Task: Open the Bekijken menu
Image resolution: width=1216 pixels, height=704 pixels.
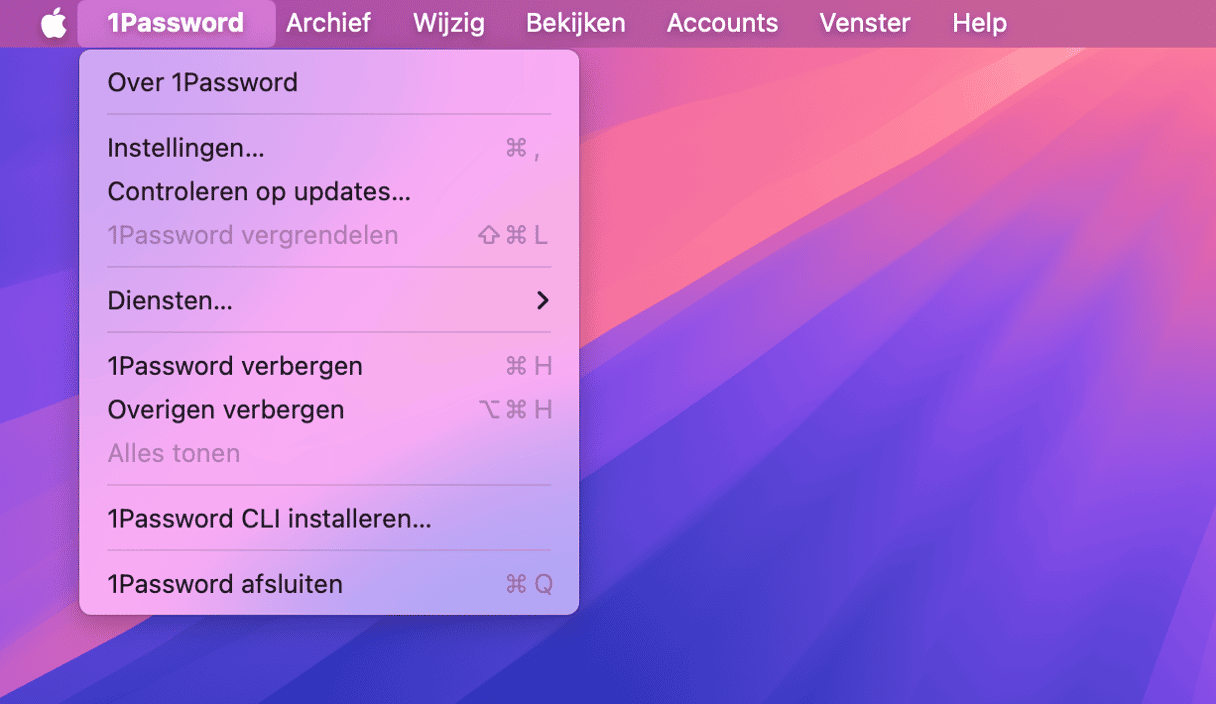Action: pos(576,23)
